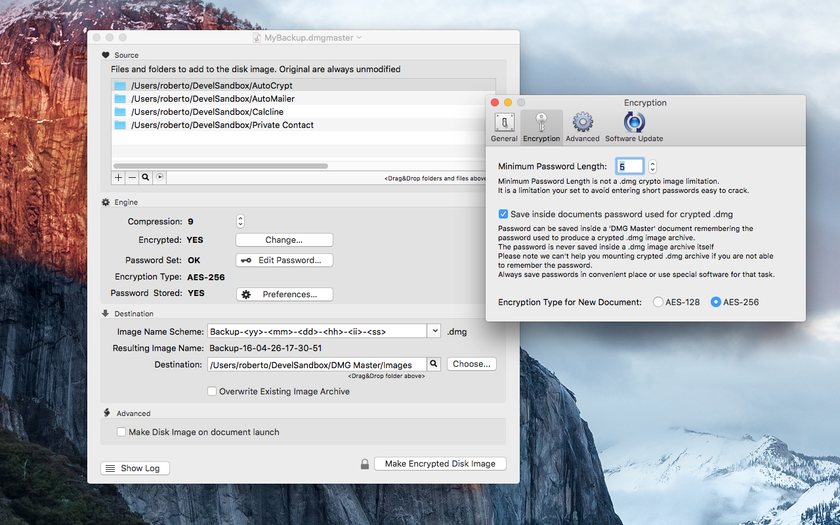The width and height of the screenshot is (840, 525).
Task: Toggle Save inside documents password checkbox
Action: click(x=504, y=213)
